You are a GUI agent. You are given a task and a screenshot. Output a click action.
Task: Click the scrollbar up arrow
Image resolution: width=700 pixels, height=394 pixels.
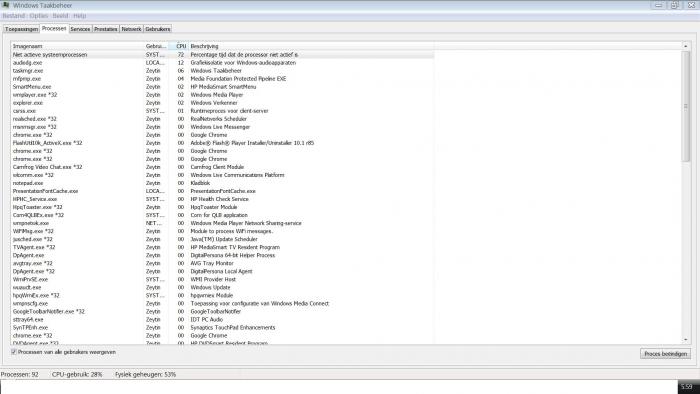point(686,46)
